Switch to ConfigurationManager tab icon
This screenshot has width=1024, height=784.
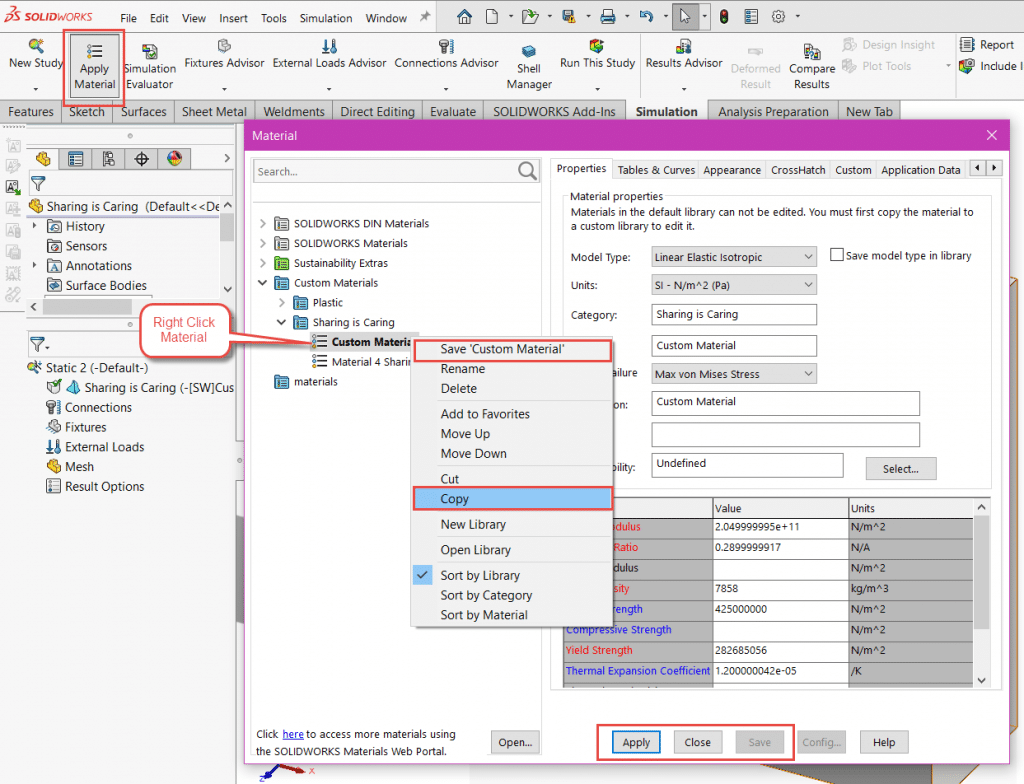[108, 159]
